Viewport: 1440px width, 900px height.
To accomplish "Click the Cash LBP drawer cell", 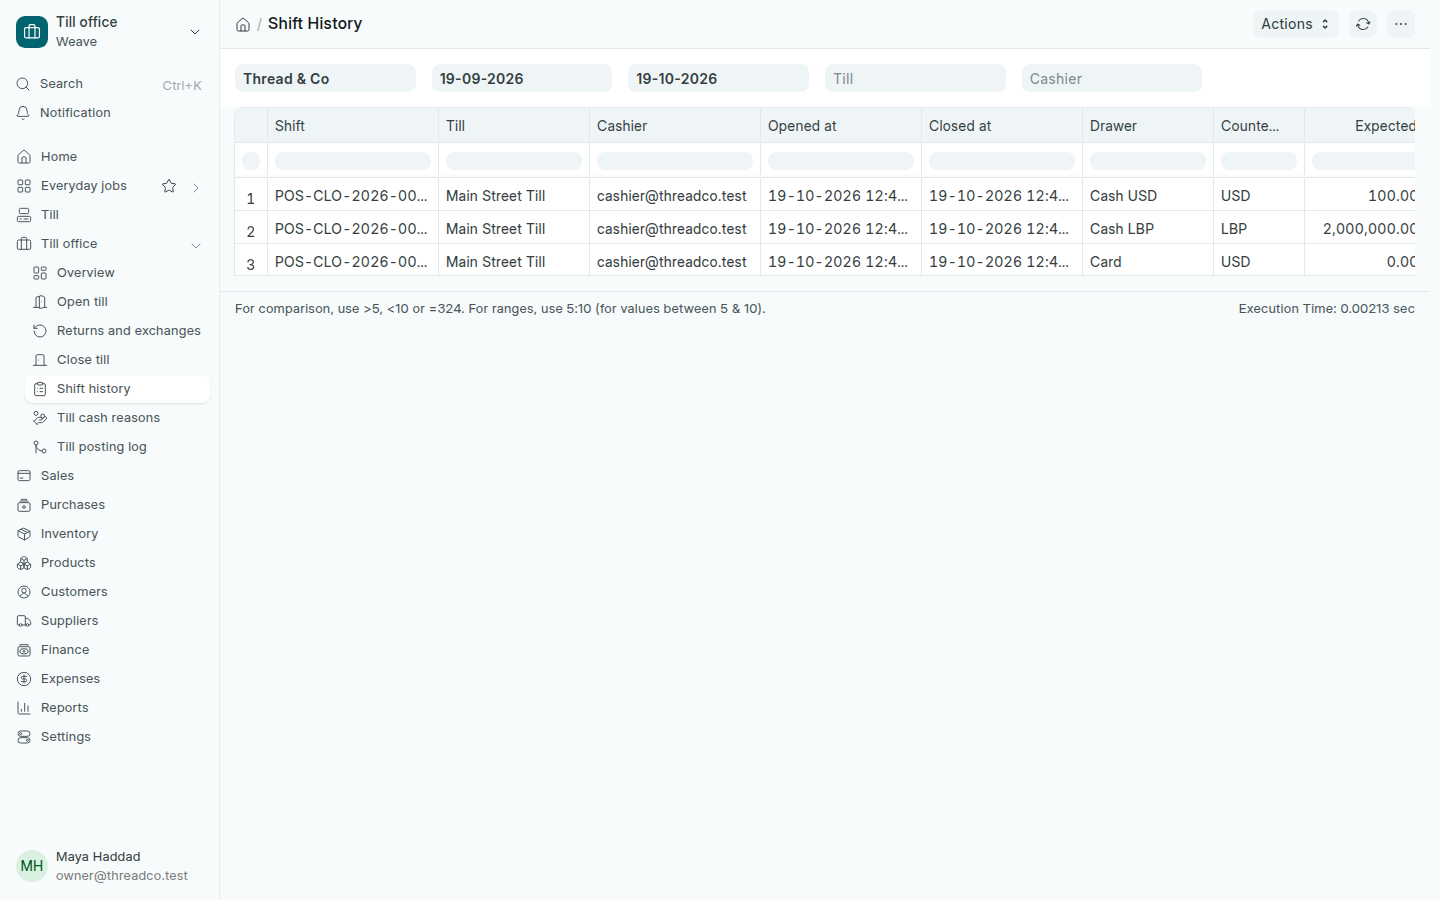I will [1147, 229].
